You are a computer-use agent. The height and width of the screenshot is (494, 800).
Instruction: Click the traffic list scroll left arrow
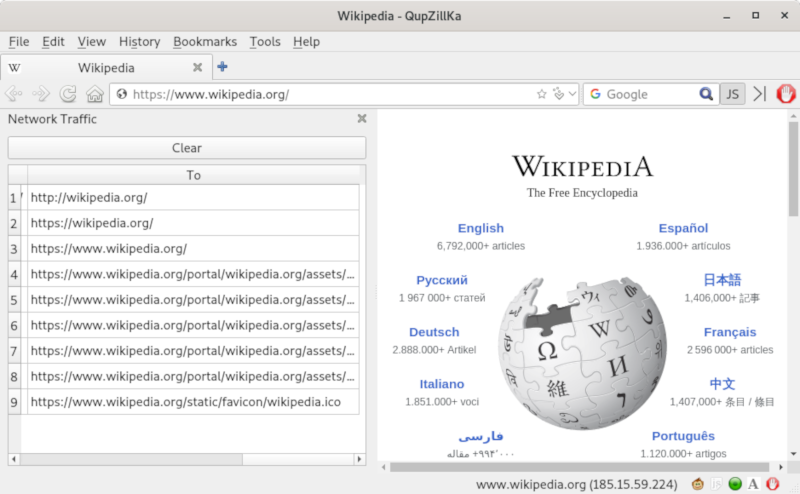pos(14,459)
